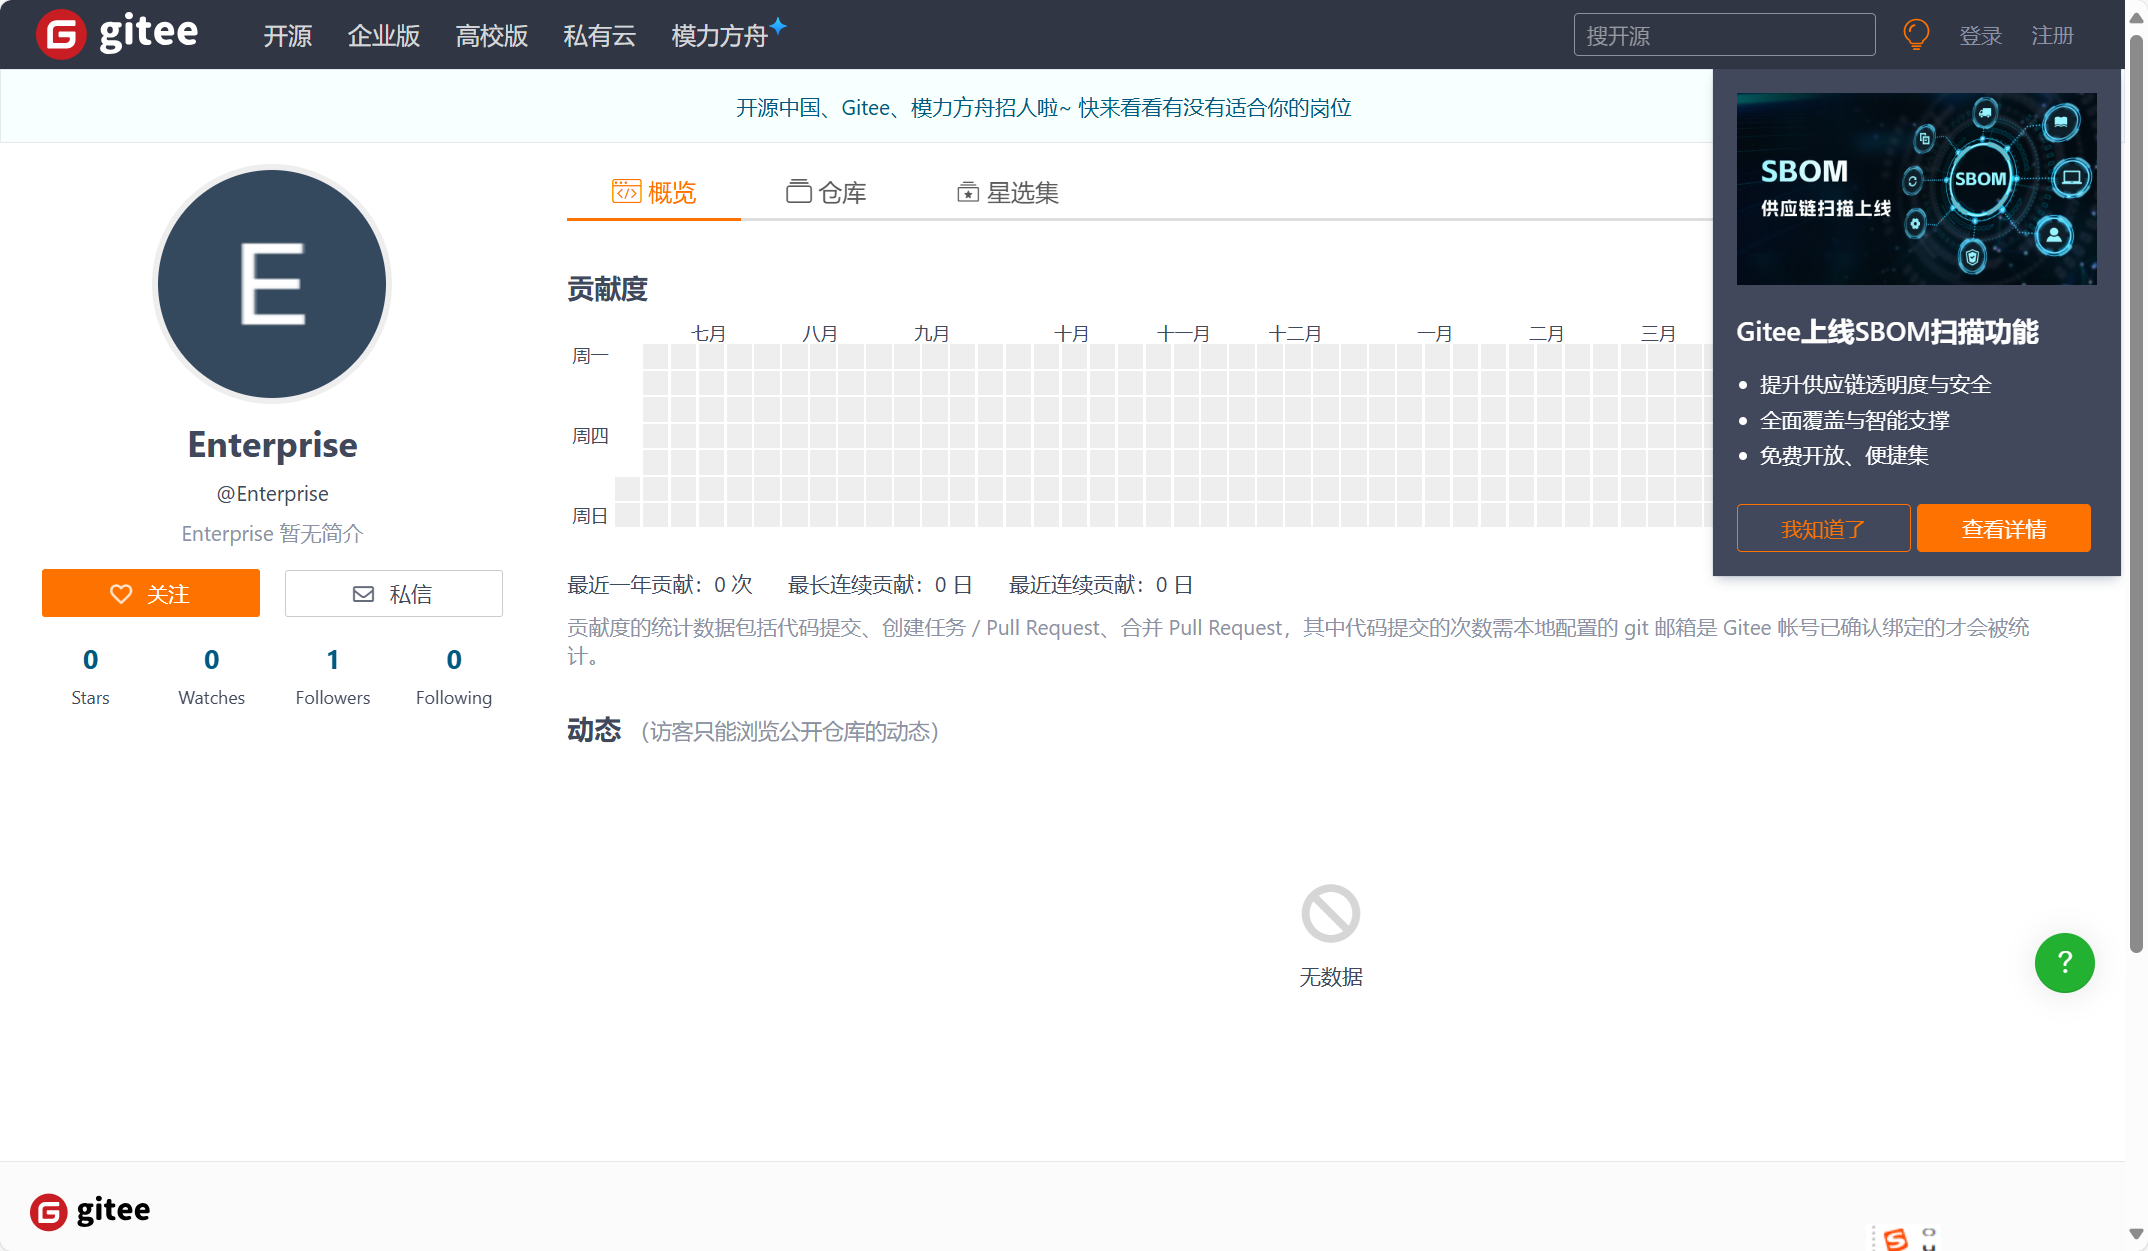The width and height of the screenshot is (2148, 1251).
Task: Click the Gitee logo in the top navigation
Action: point(115,33)
